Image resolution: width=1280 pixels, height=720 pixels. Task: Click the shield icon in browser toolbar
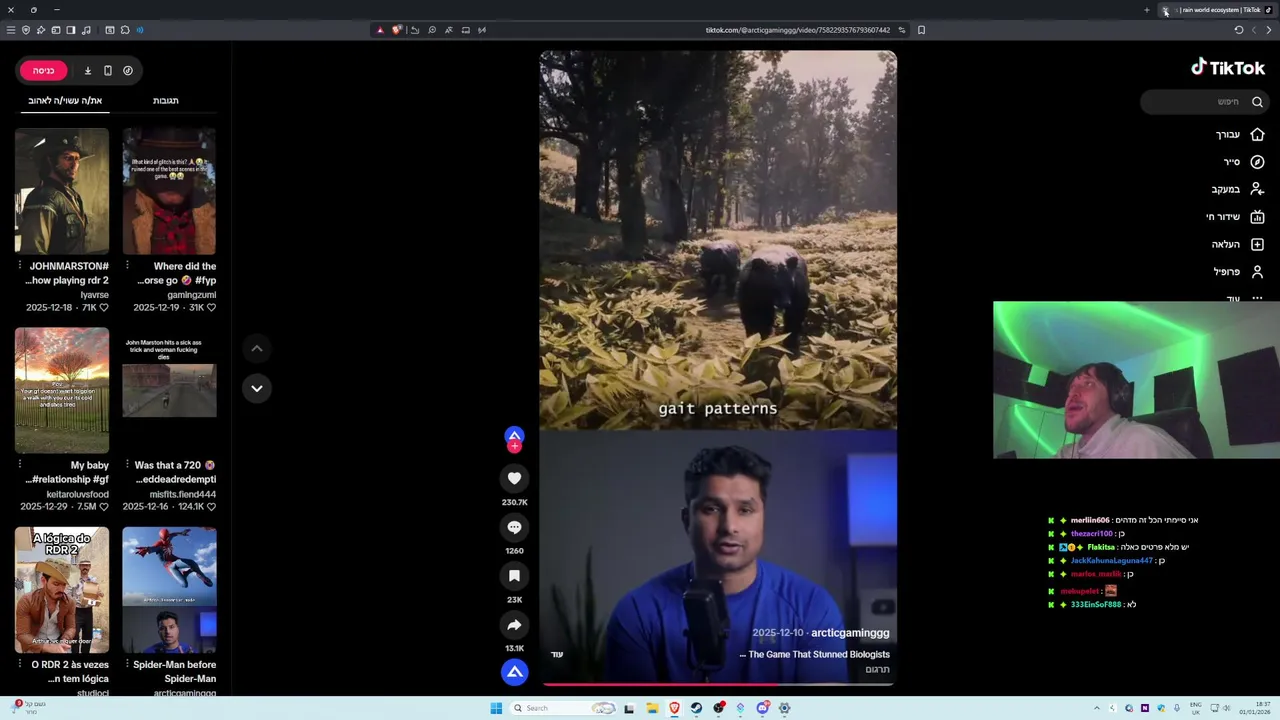[26, 30]
